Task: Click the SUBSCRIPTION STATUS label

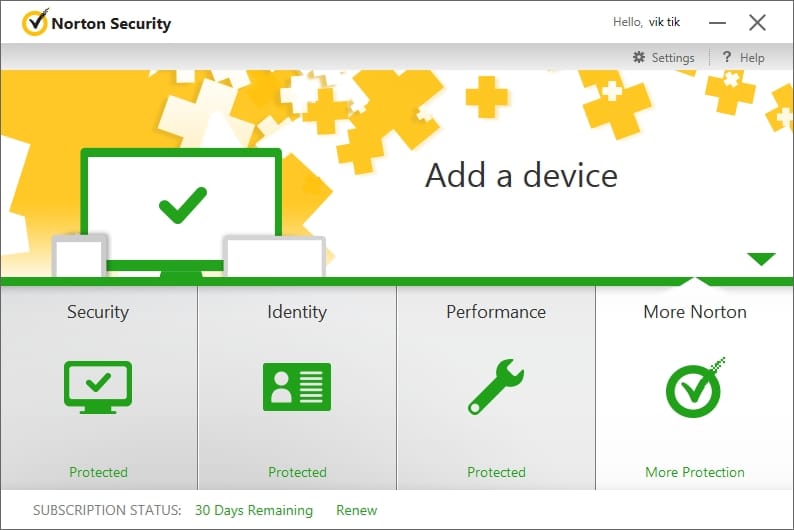Action: (x=107, y=510)
